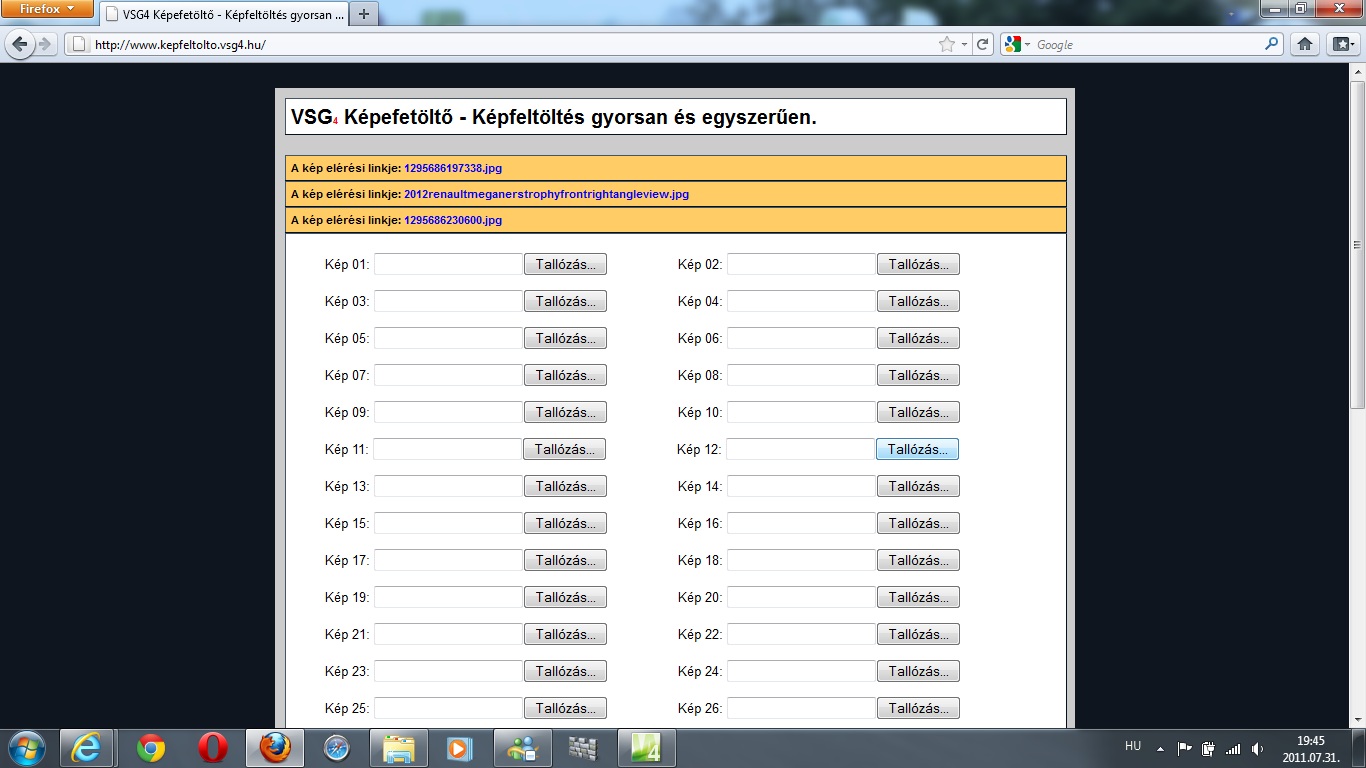
Task: Open Opera from the taskbar
Action: tap(212, 748)
